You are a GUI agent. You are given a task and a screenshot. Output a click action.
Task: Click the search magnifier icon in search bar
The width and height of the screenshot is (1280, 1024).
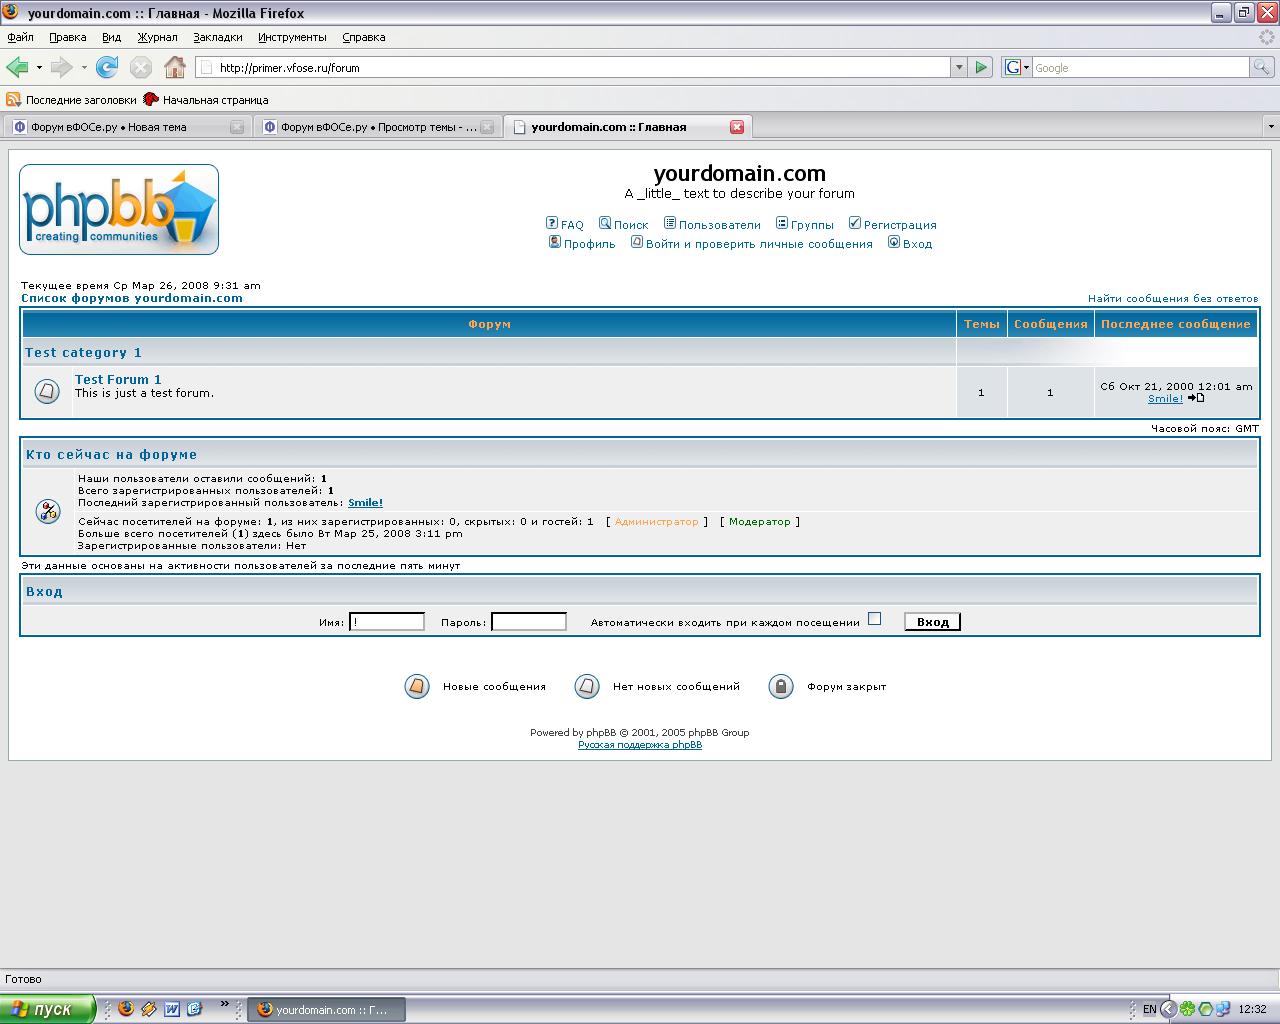click(x=1262, y=67)
